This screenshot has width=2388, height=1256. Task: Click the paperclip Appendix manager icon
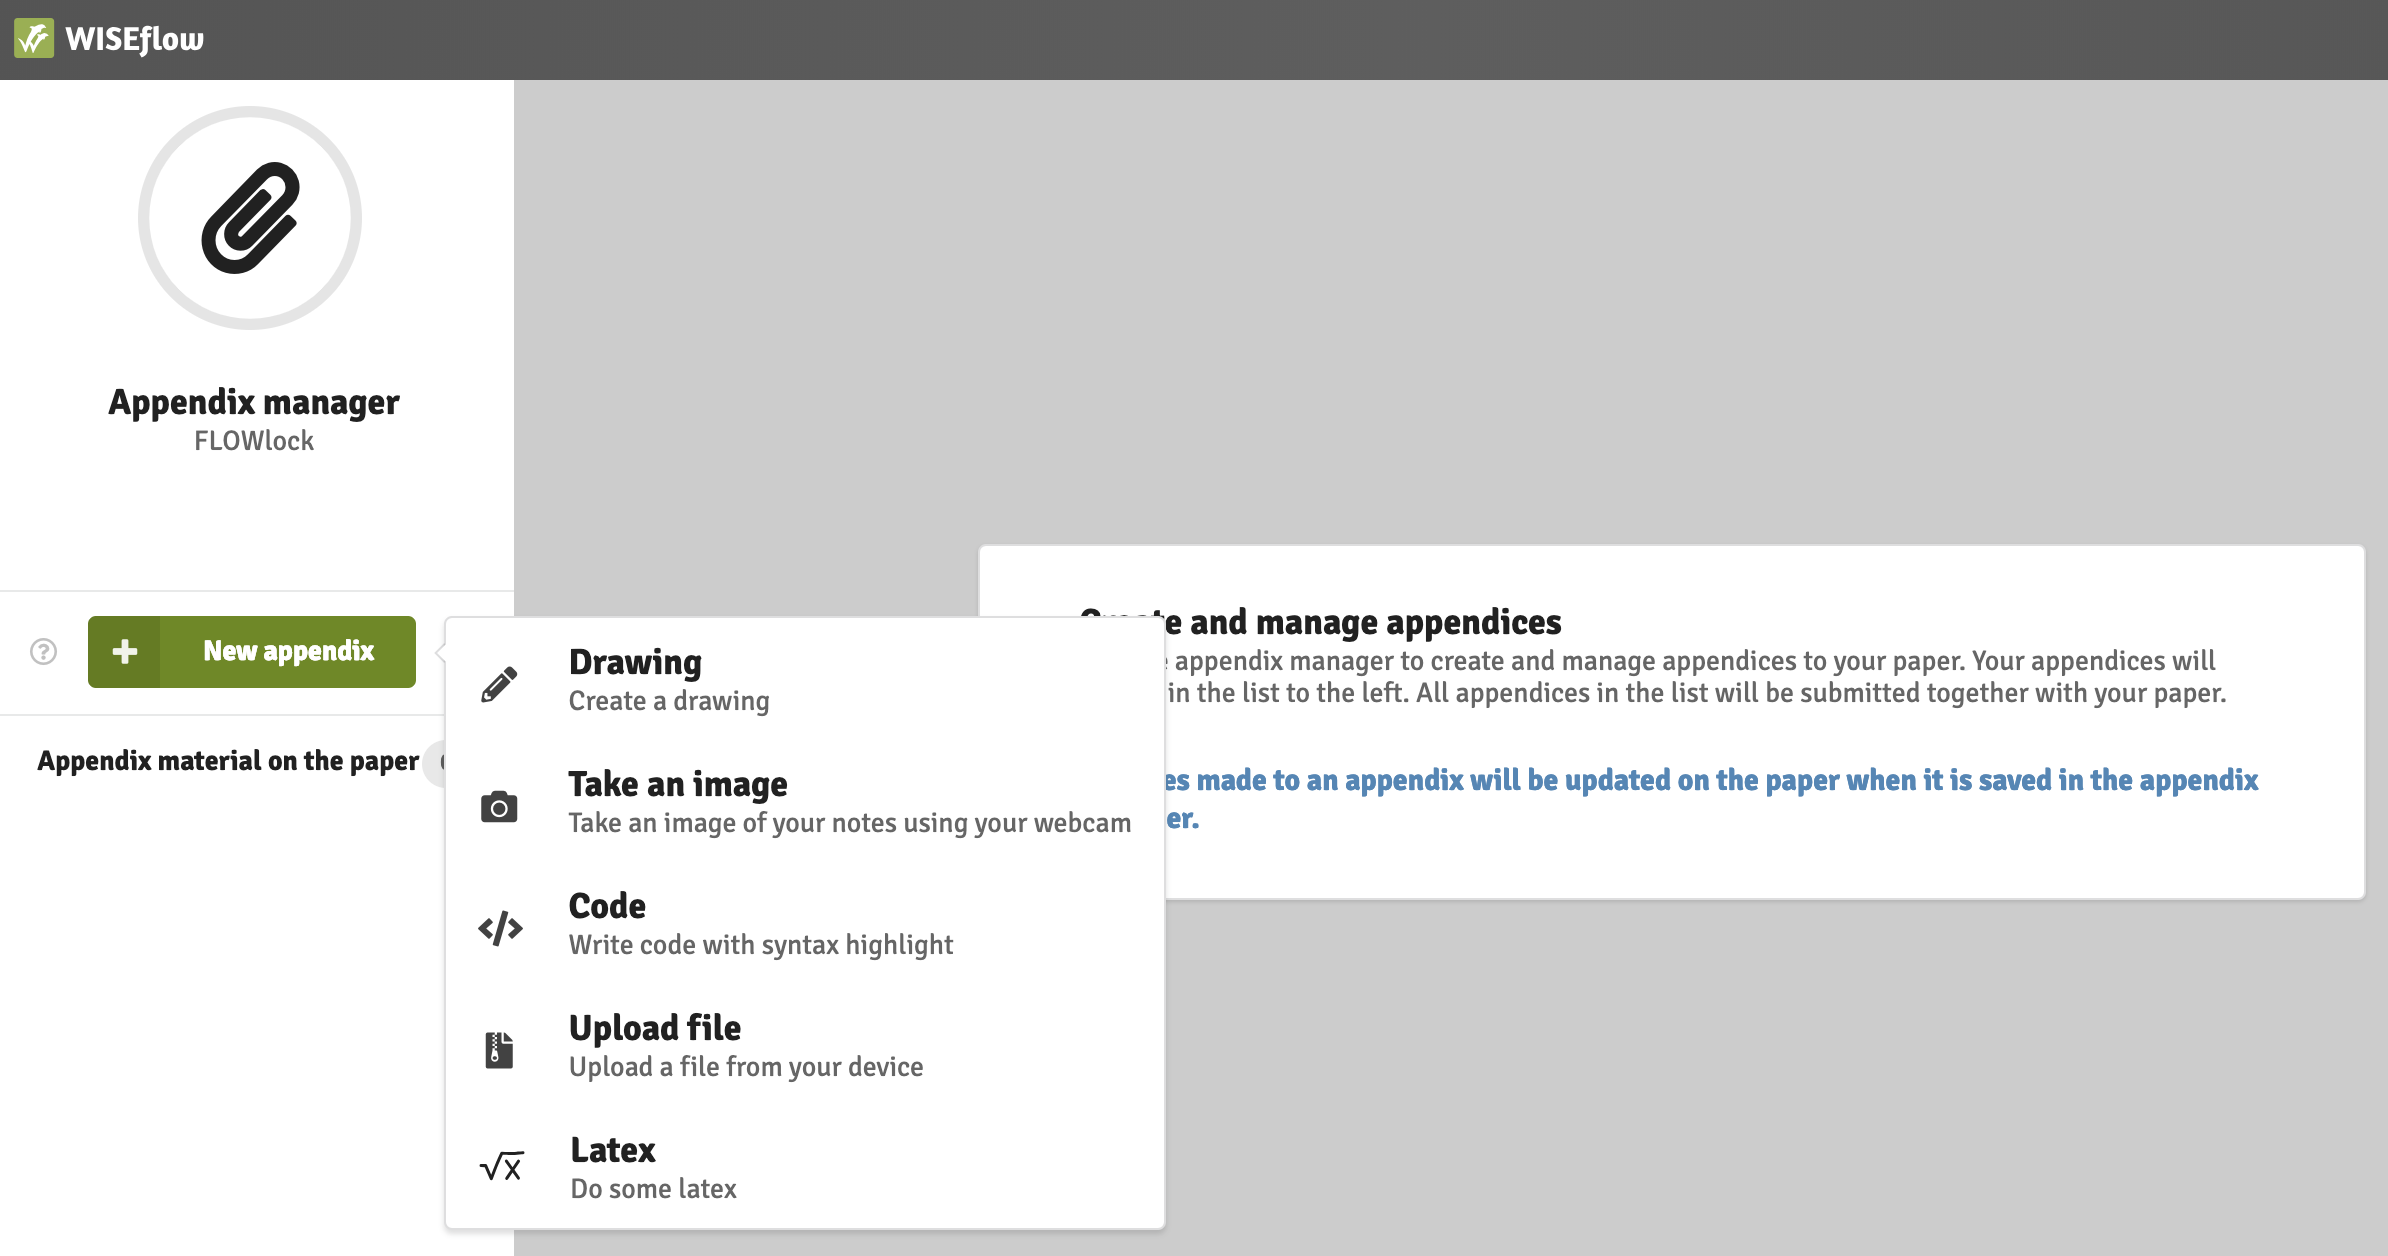[x=250, y=218]
